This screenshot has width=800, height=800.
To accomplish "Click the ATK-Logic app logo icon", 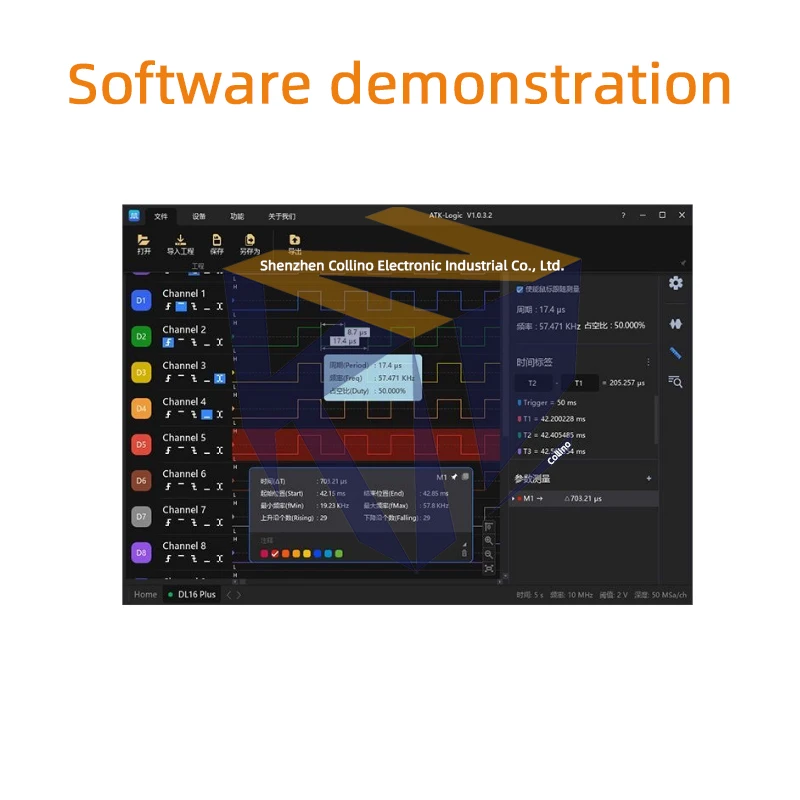I will point(134,215).
